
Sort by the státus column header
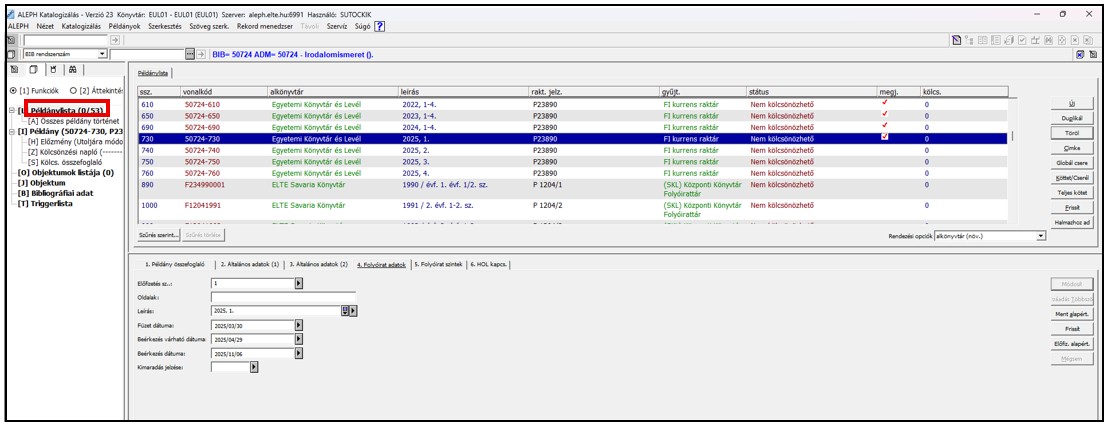pyautogui.click(x=811, y=92)
